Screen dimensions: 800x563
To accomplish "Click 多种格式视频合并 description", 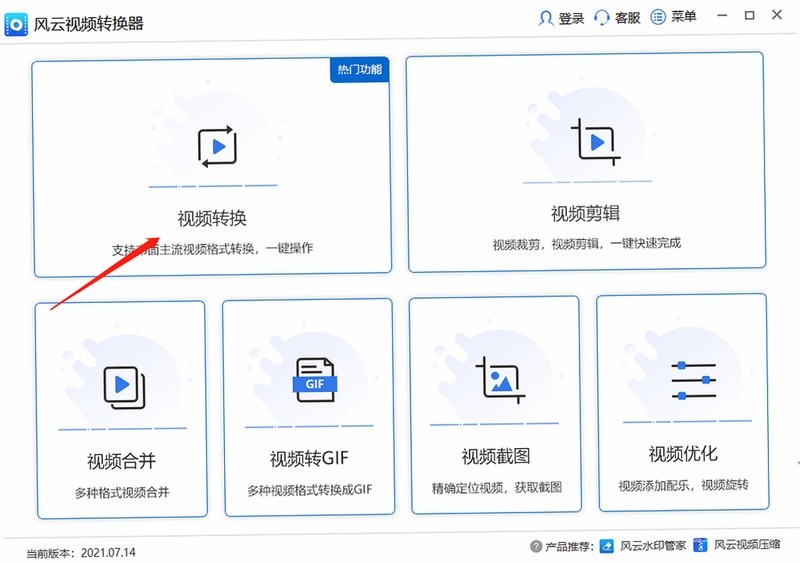I will [x=122, y=493].
